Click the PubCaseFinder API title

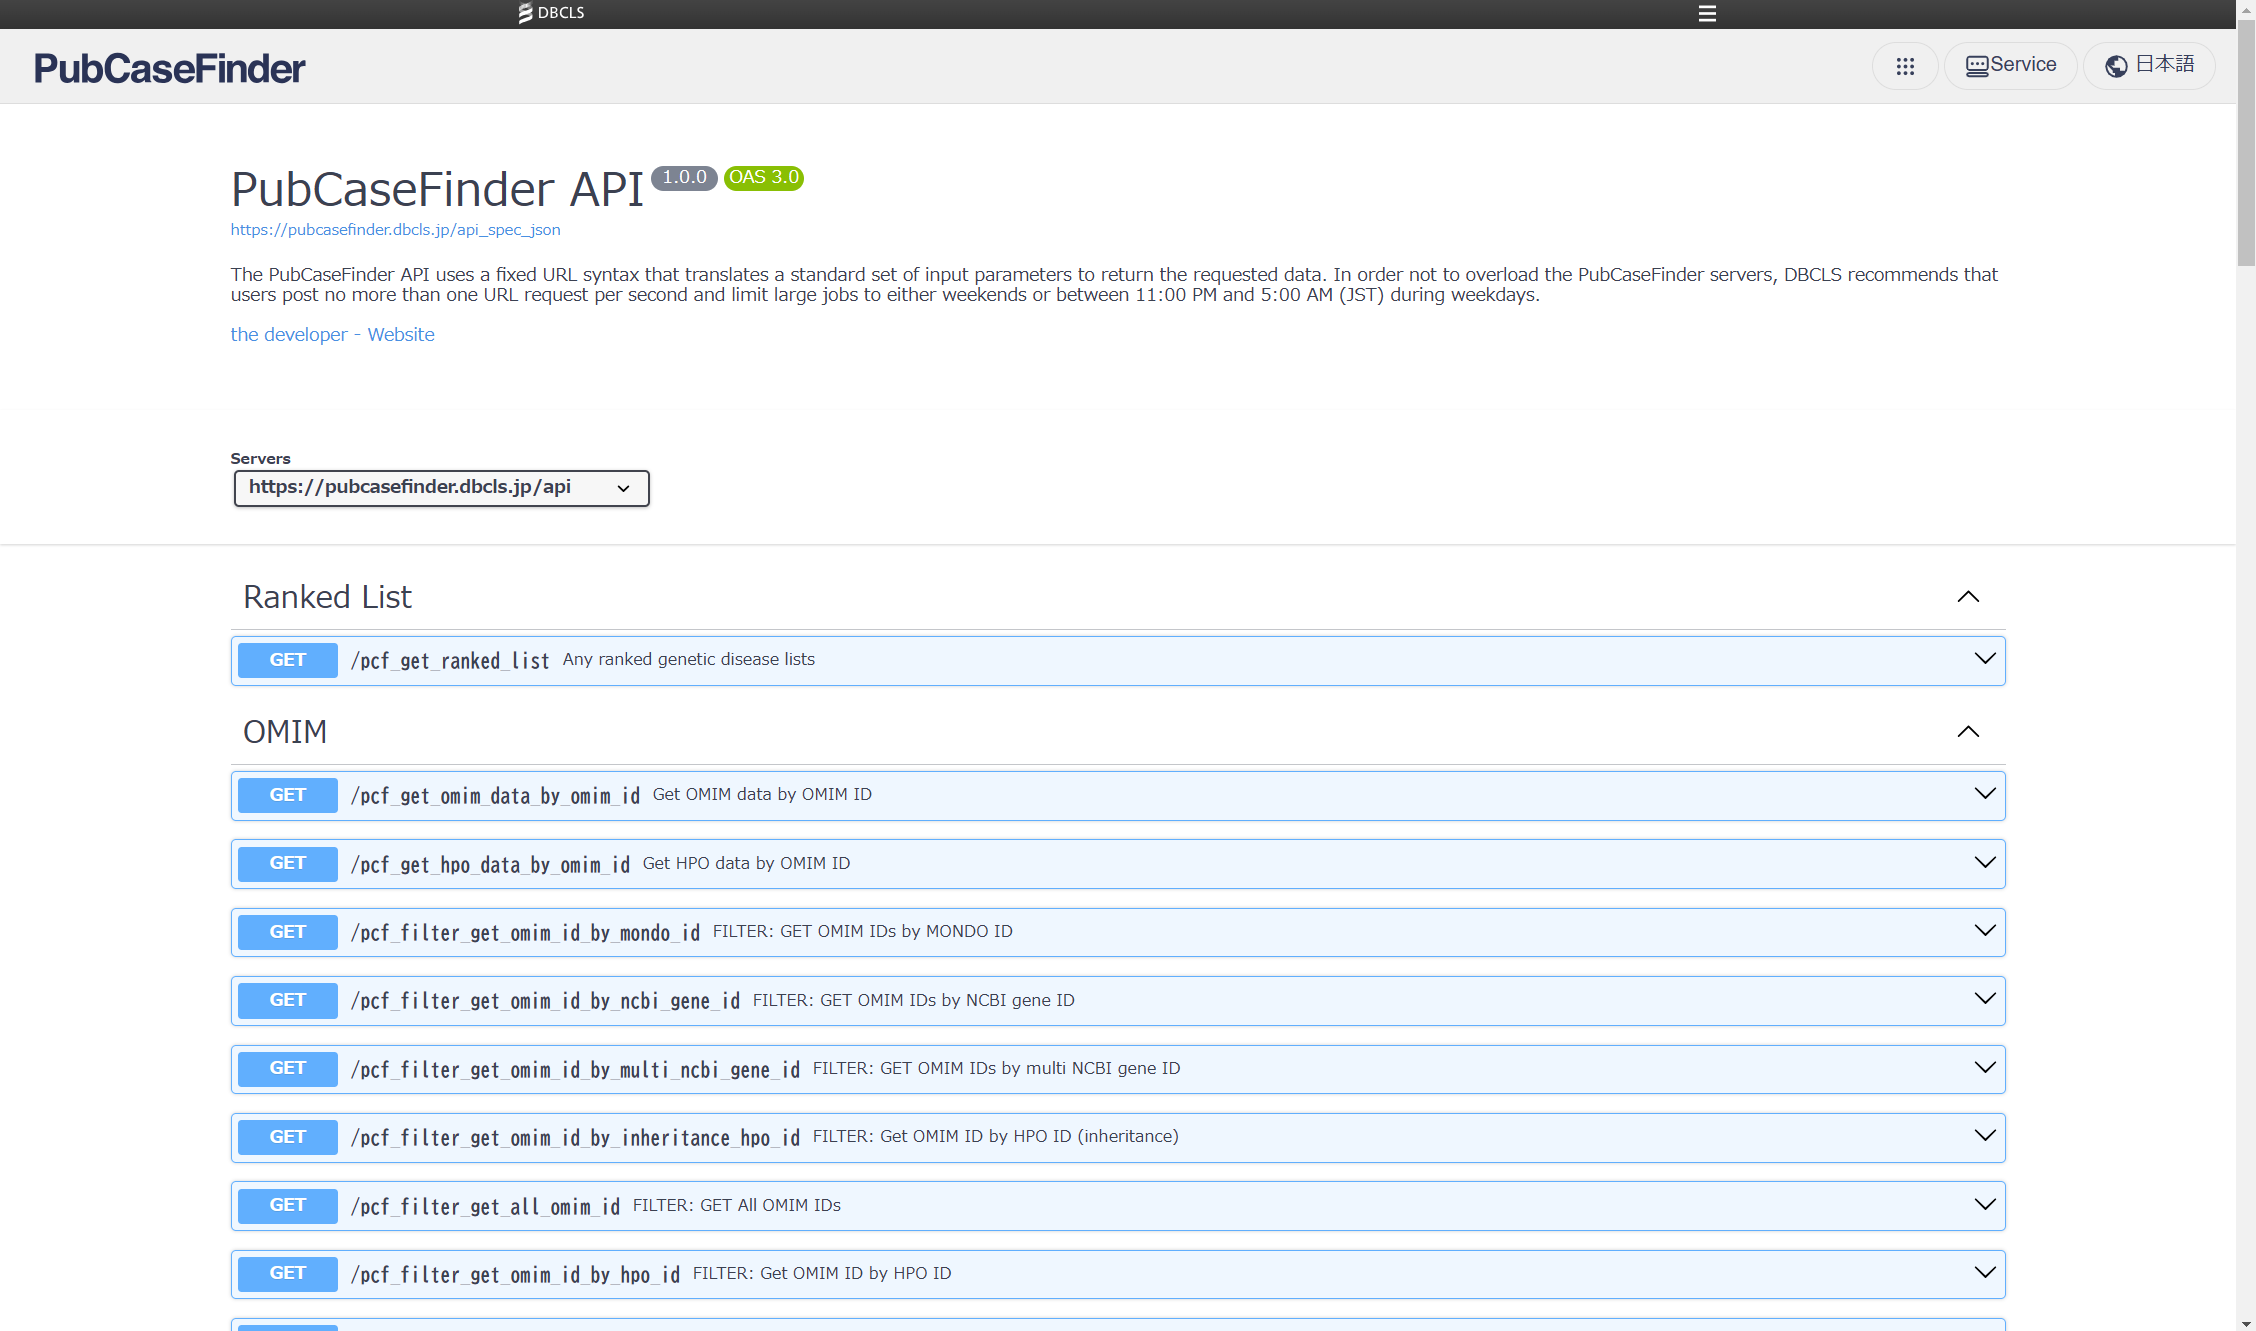point(437,189)
